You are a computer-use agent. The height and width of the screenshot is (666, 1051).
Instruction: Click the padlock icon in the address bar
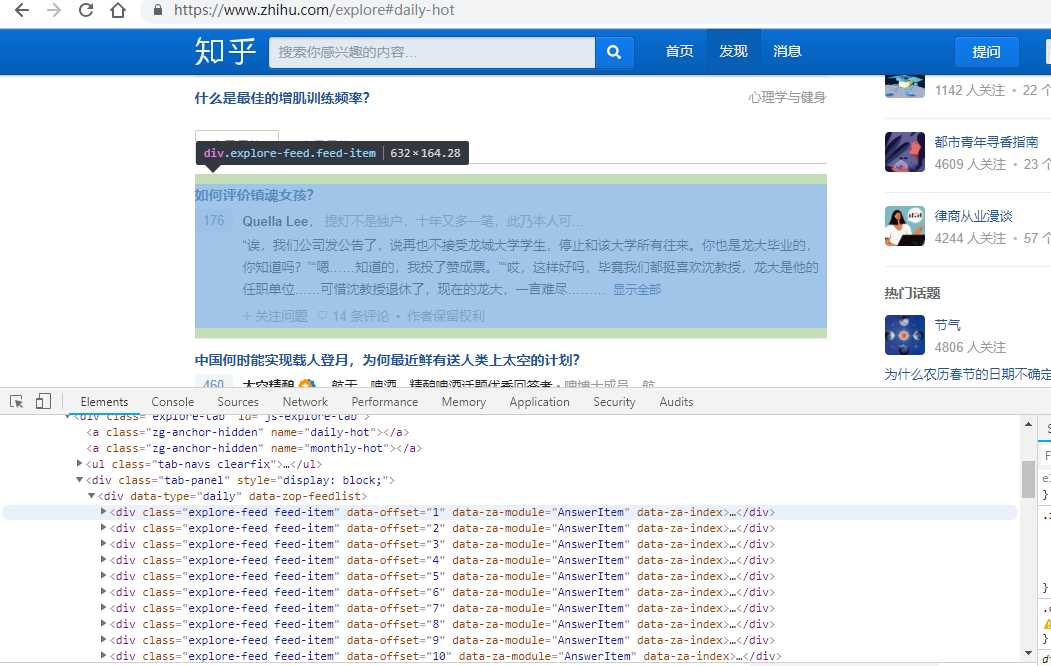pos(158,10)
